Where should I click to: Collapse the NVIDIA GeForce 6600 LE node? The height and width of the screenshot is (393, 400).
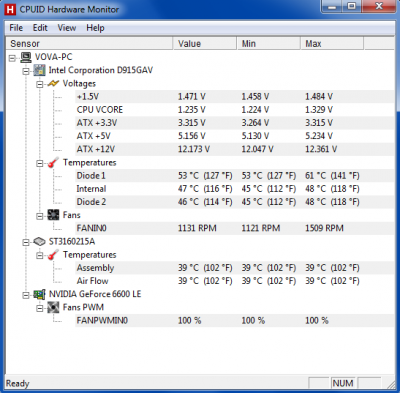26,295
